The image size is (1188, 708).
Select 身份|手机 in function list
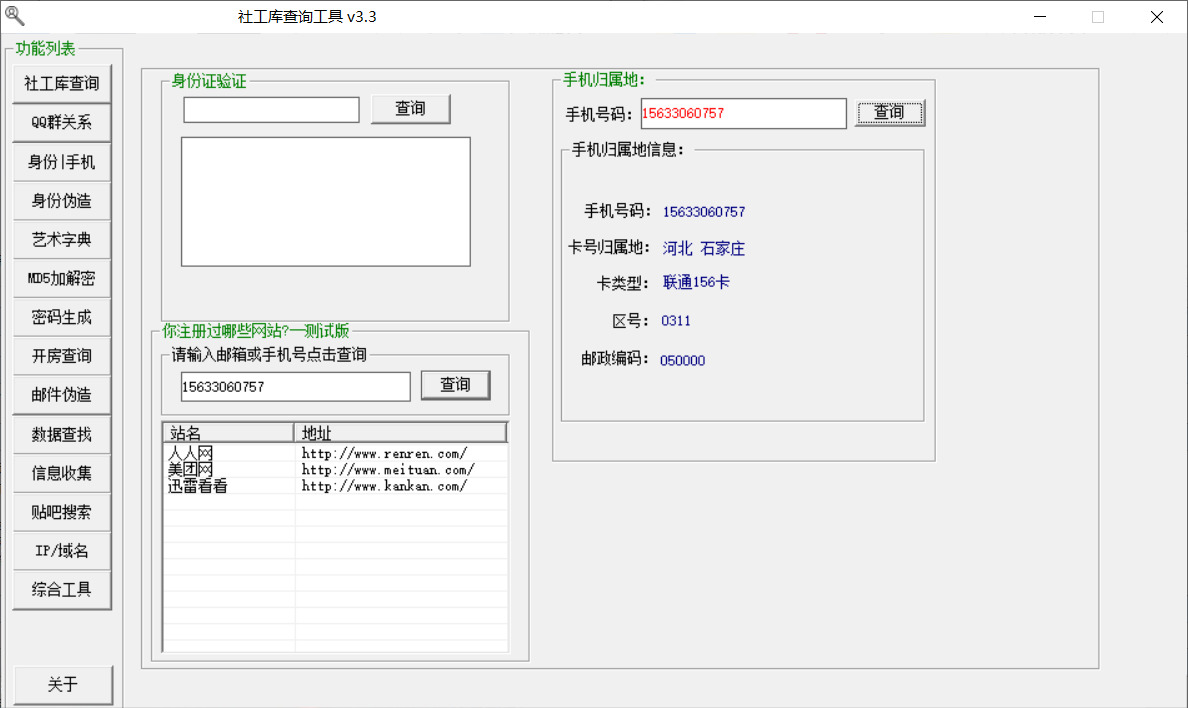[x=61, y=161]
